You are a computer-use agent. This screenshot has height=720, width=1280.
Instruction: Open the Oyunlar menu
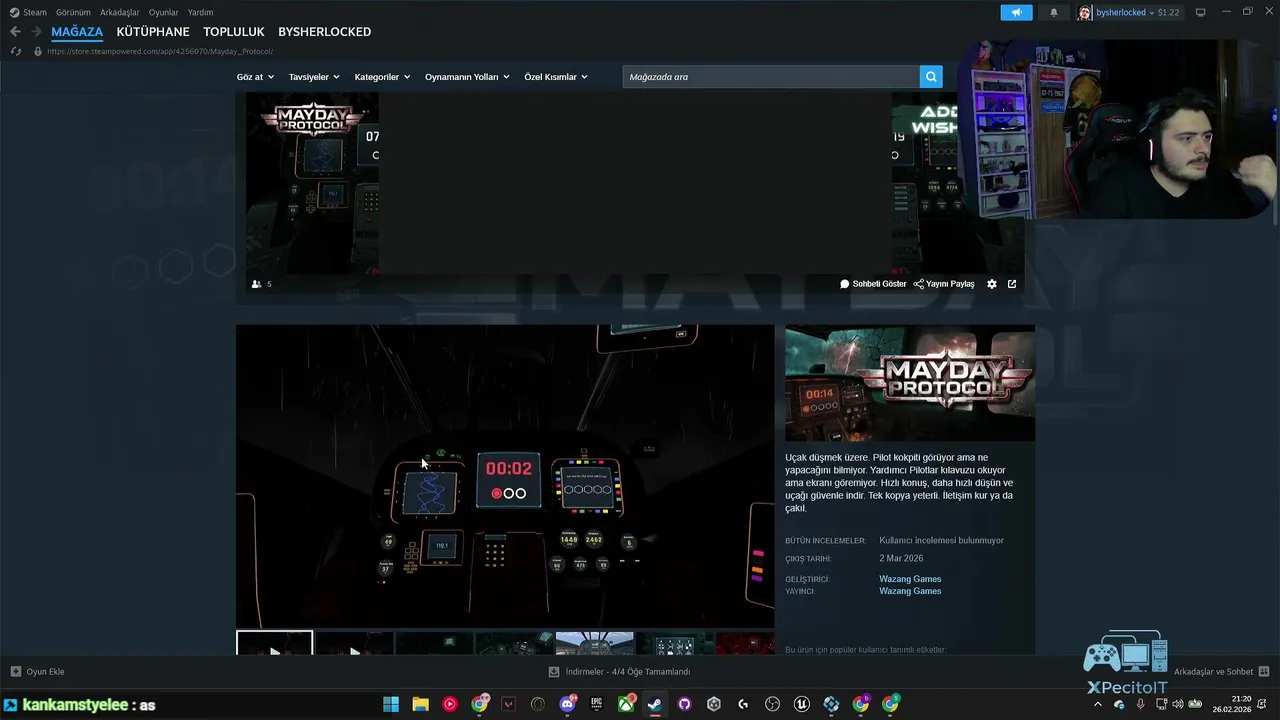click(x=164, y=12)
